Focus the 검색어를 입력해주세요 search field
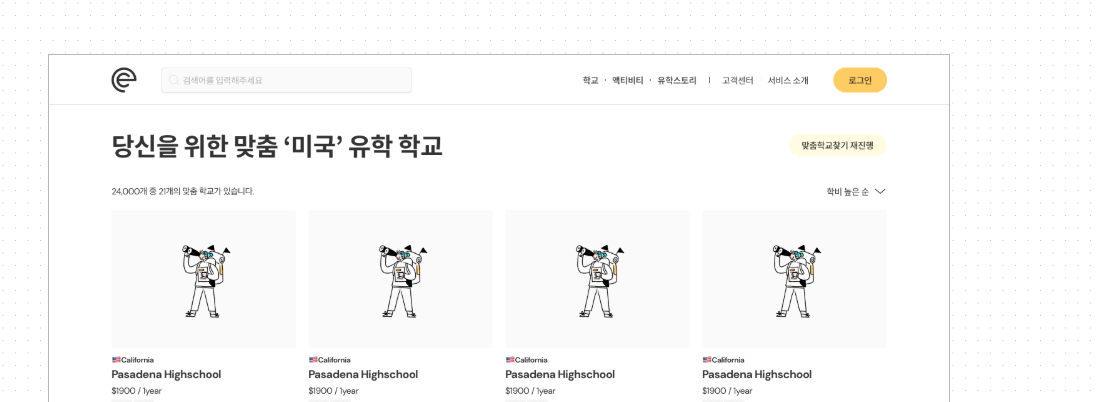Image resolution: width=1098 pixels, height=402 pixels. (286, 81)
